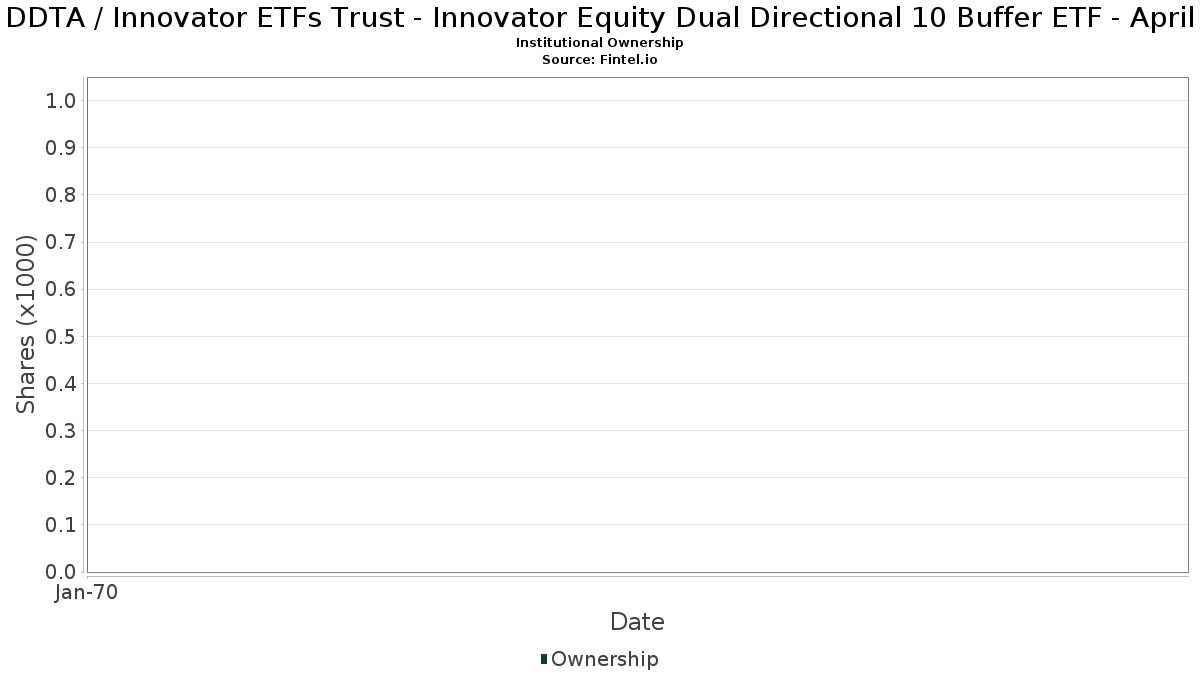Click the 0.0 y-axis tick label

[x=61, y=572]
